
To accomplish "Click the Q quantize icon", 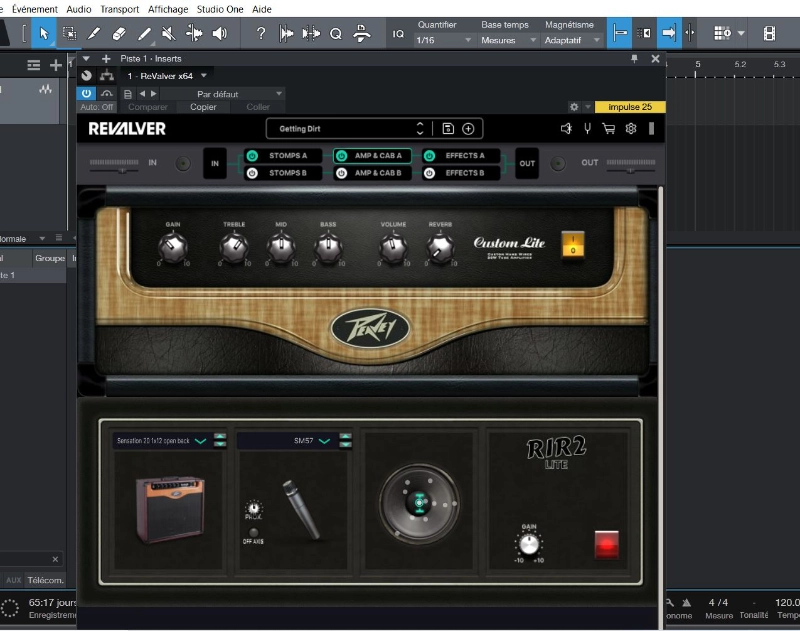I will 336,34.
